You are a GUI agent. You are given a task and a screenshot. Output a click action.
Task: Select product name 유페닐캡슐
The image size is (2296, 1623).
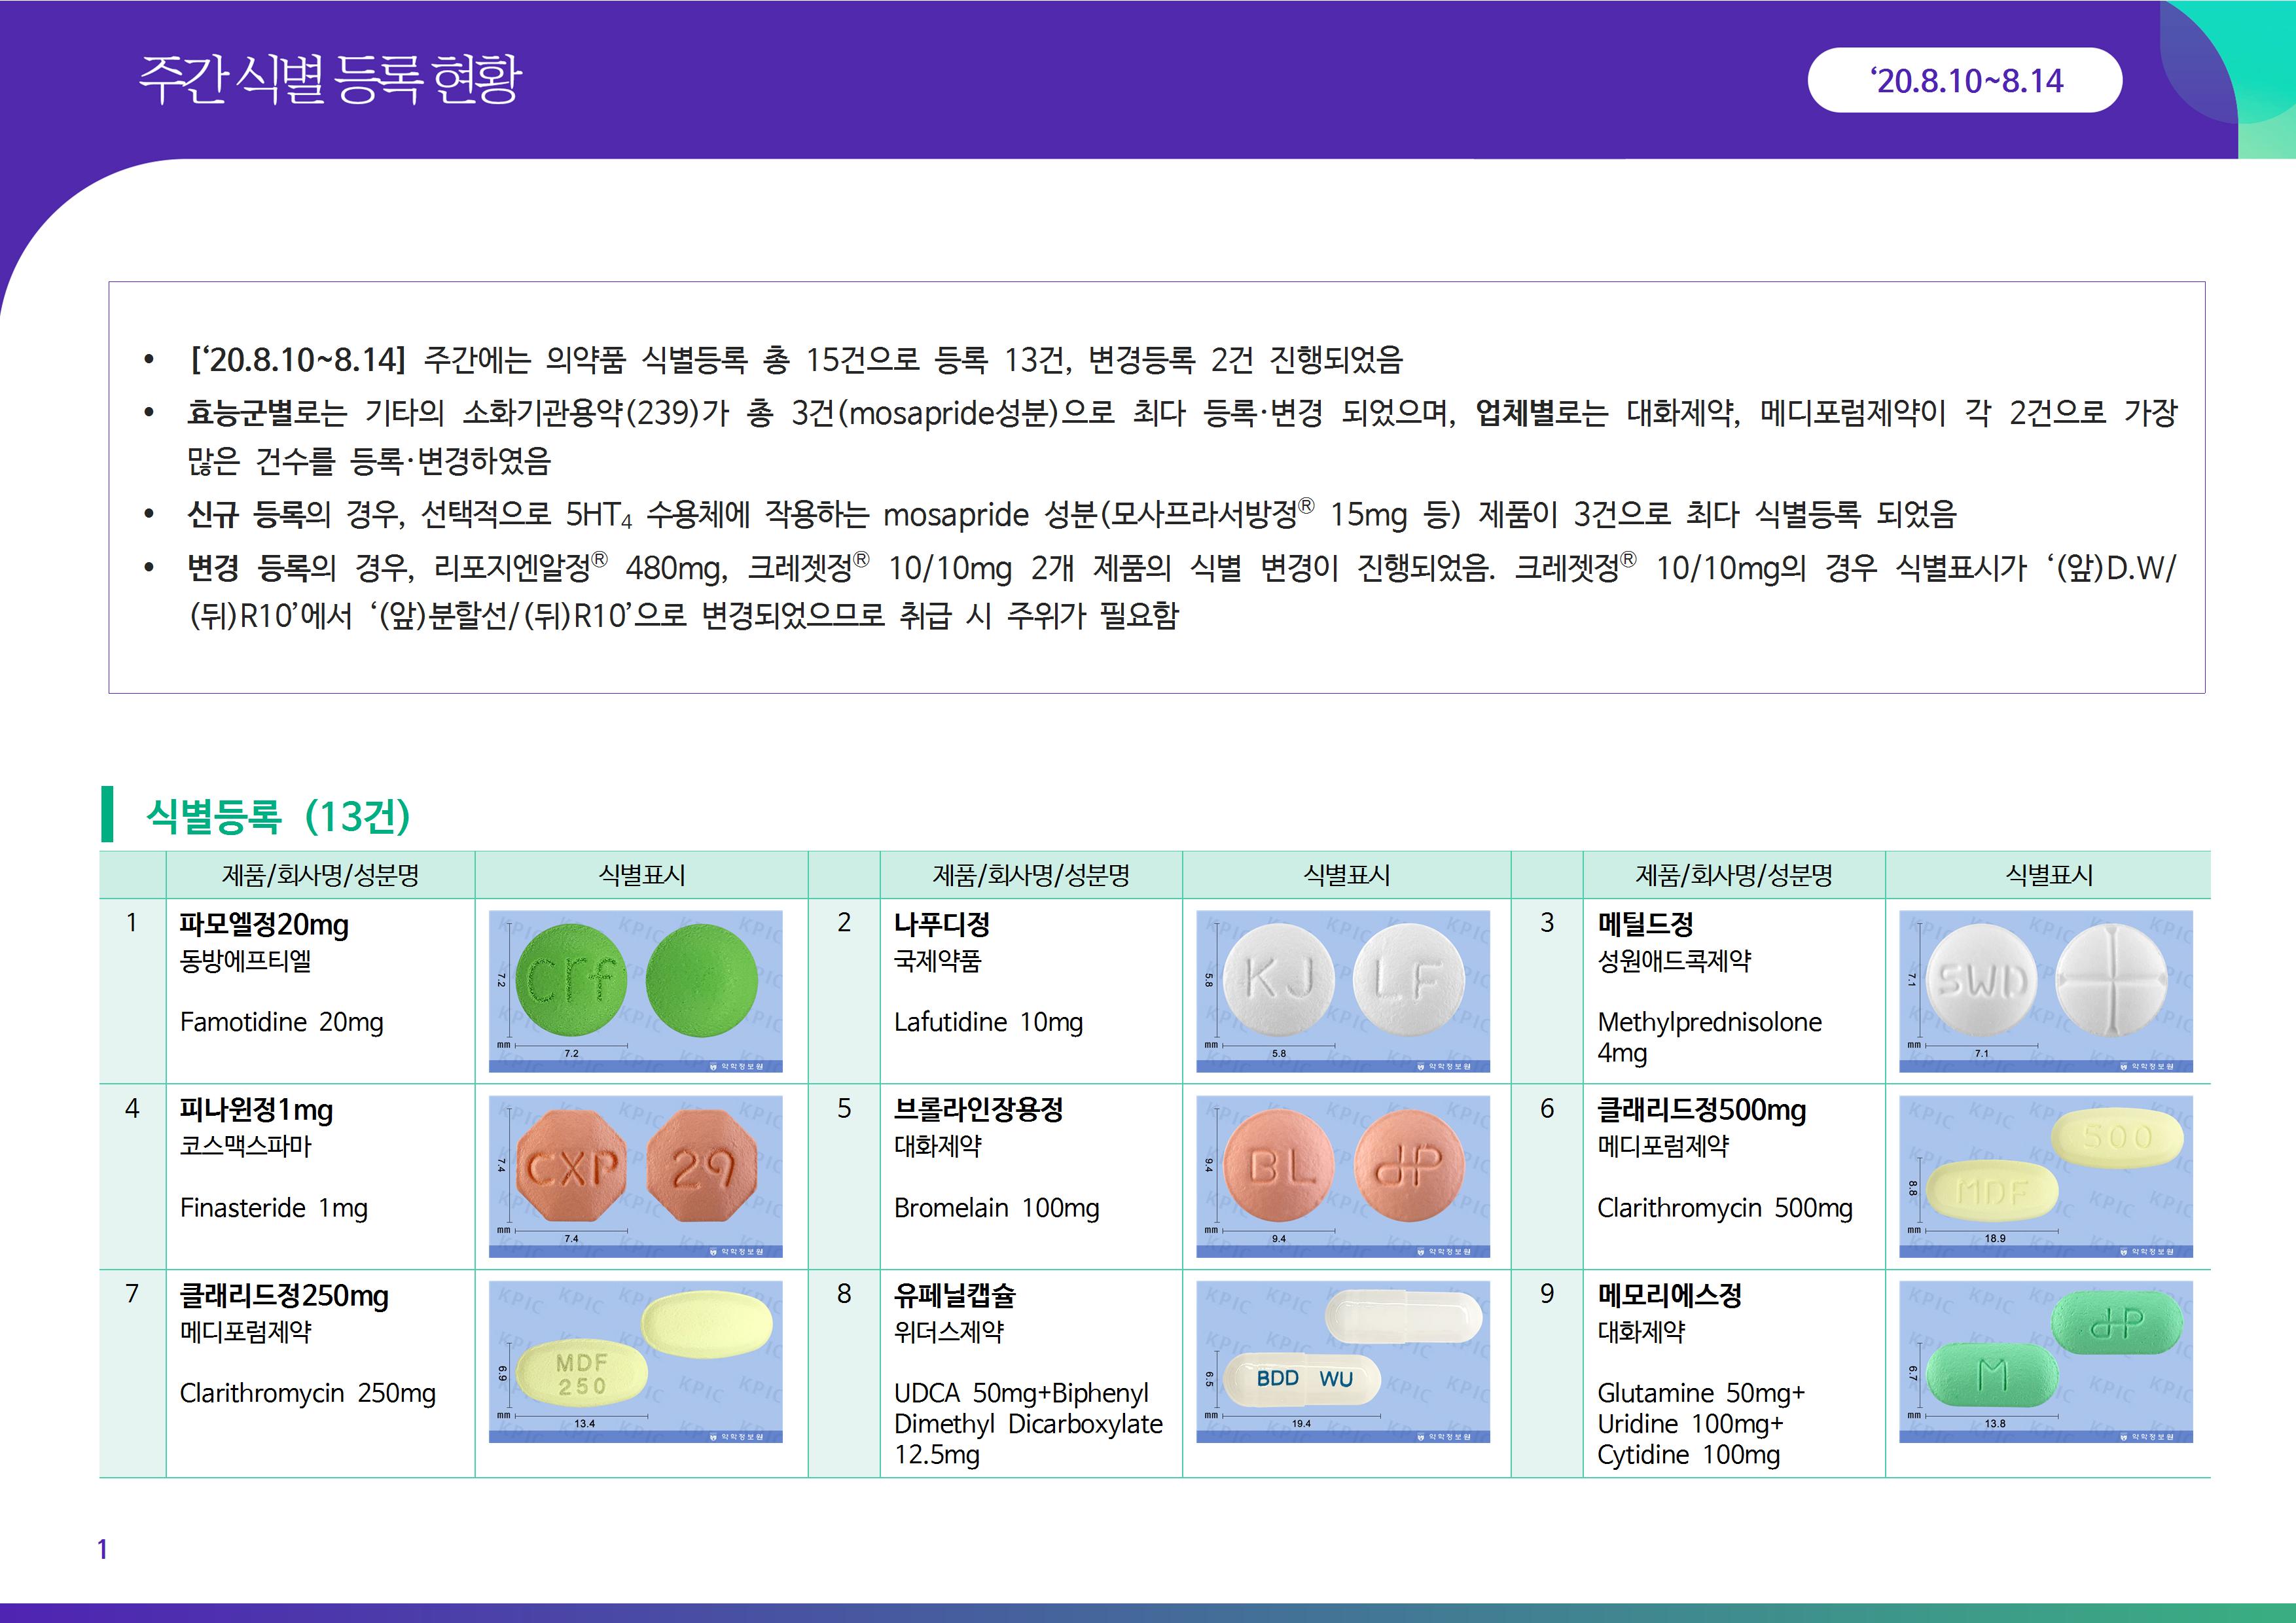click(x=954, y=1295)
